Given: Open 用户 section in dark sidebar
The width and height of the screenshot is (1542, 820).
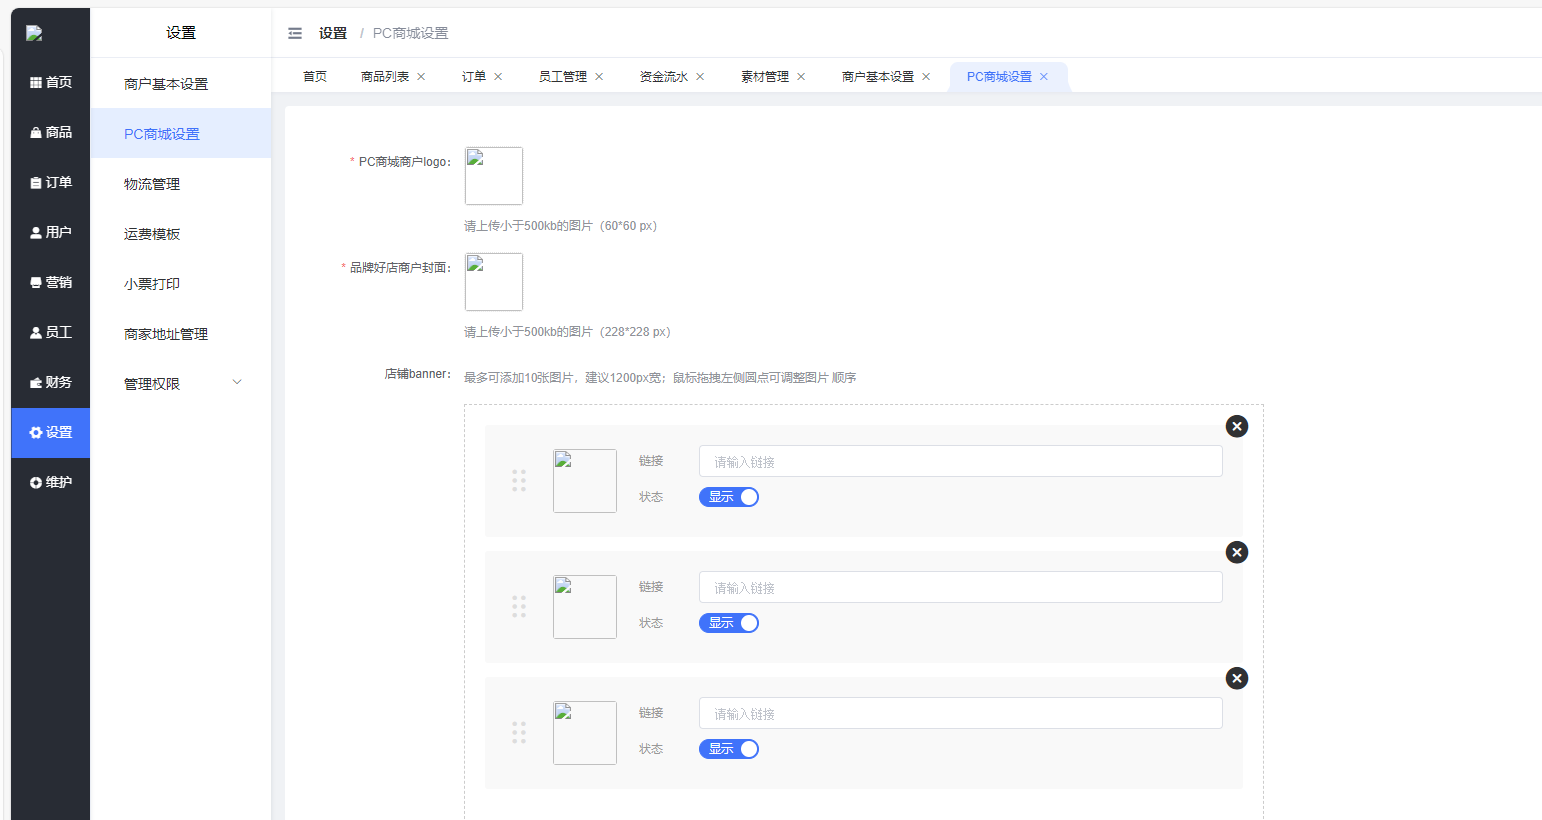Looking at the screenshot, I should (51, 233).
